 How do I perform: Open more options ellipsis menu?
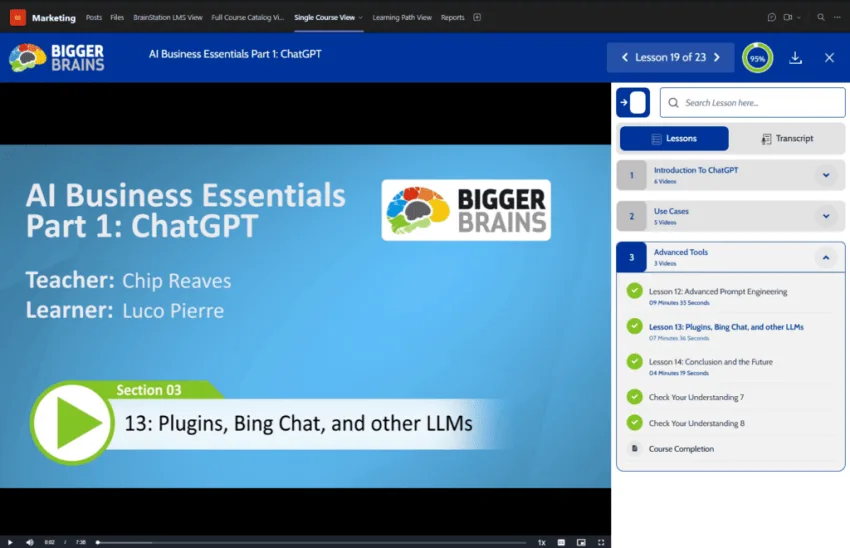point(837,17)
